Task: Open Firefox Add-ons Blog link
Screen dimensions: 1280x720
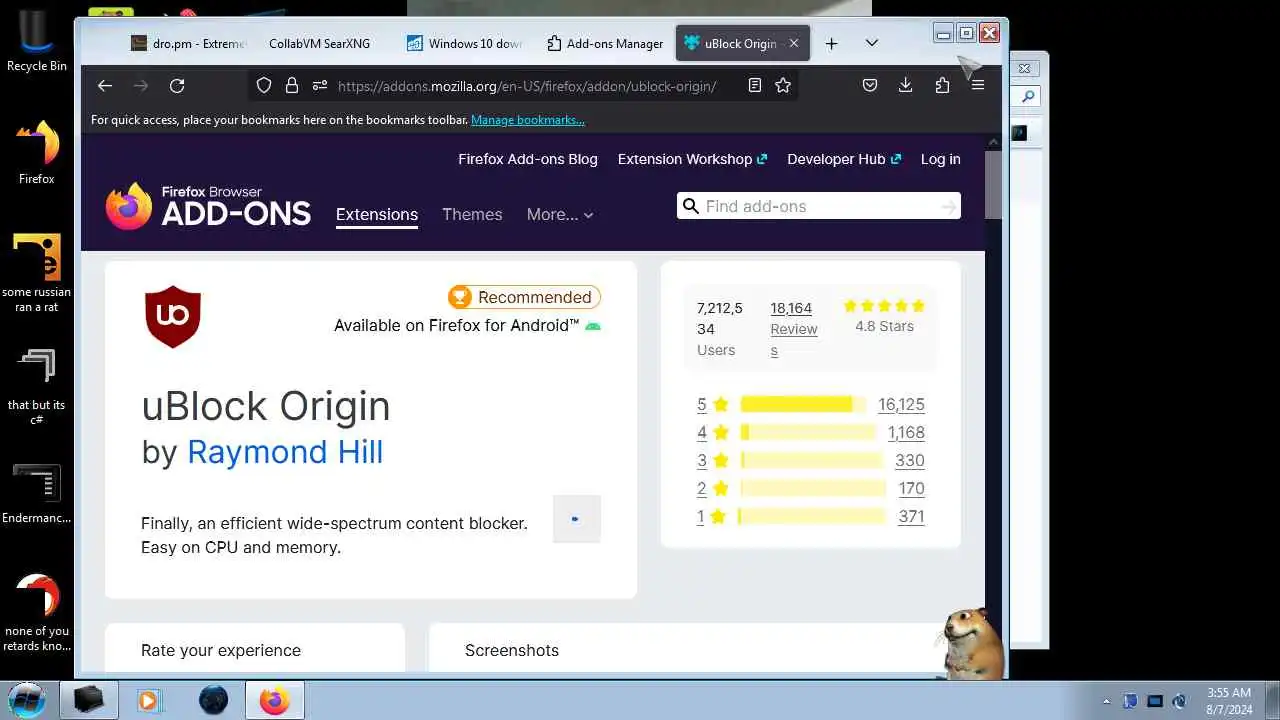Action: pos(528,159)
